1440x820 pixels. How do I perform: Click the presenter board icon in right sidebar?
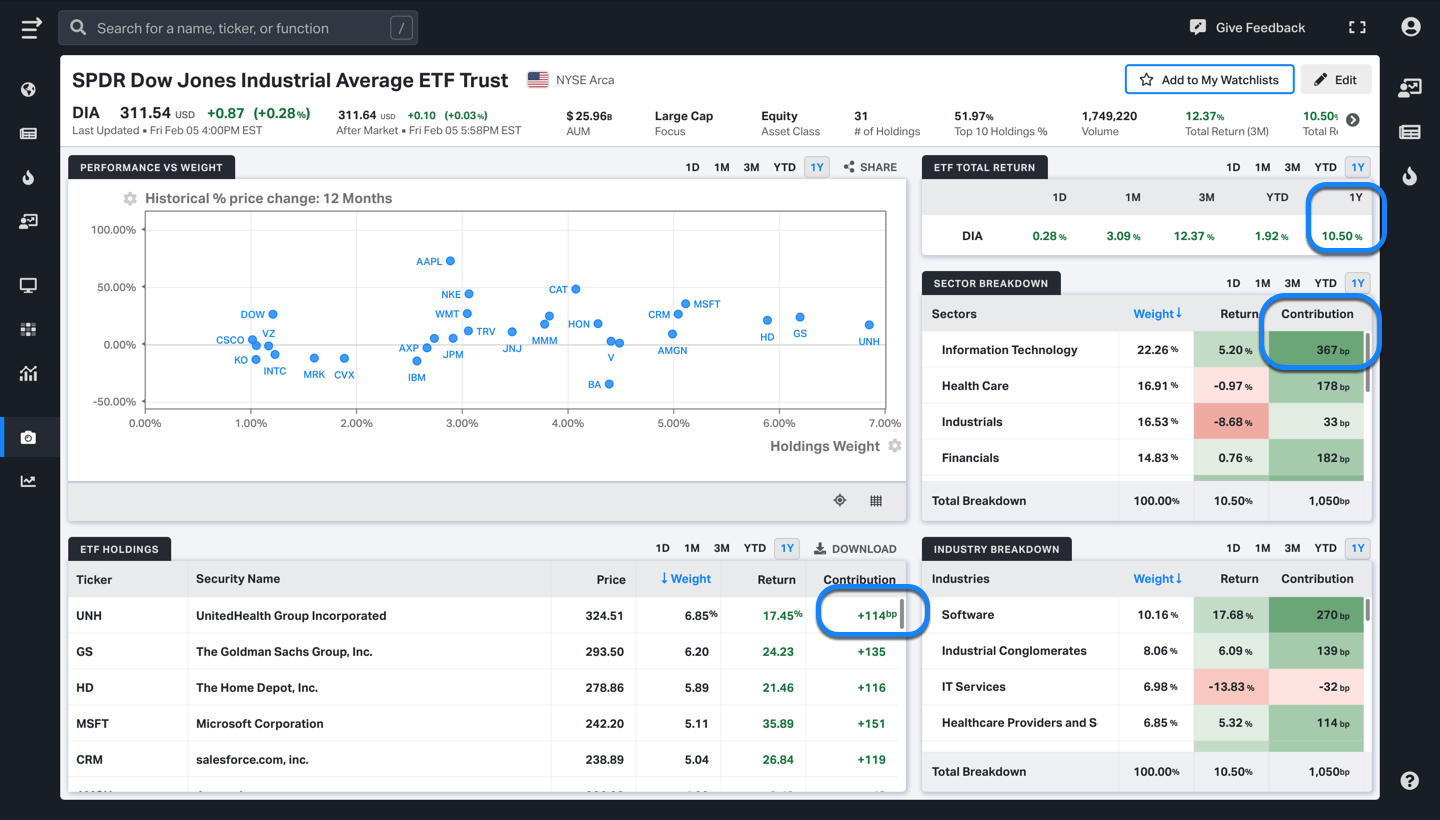click(x=1410, y=88)
